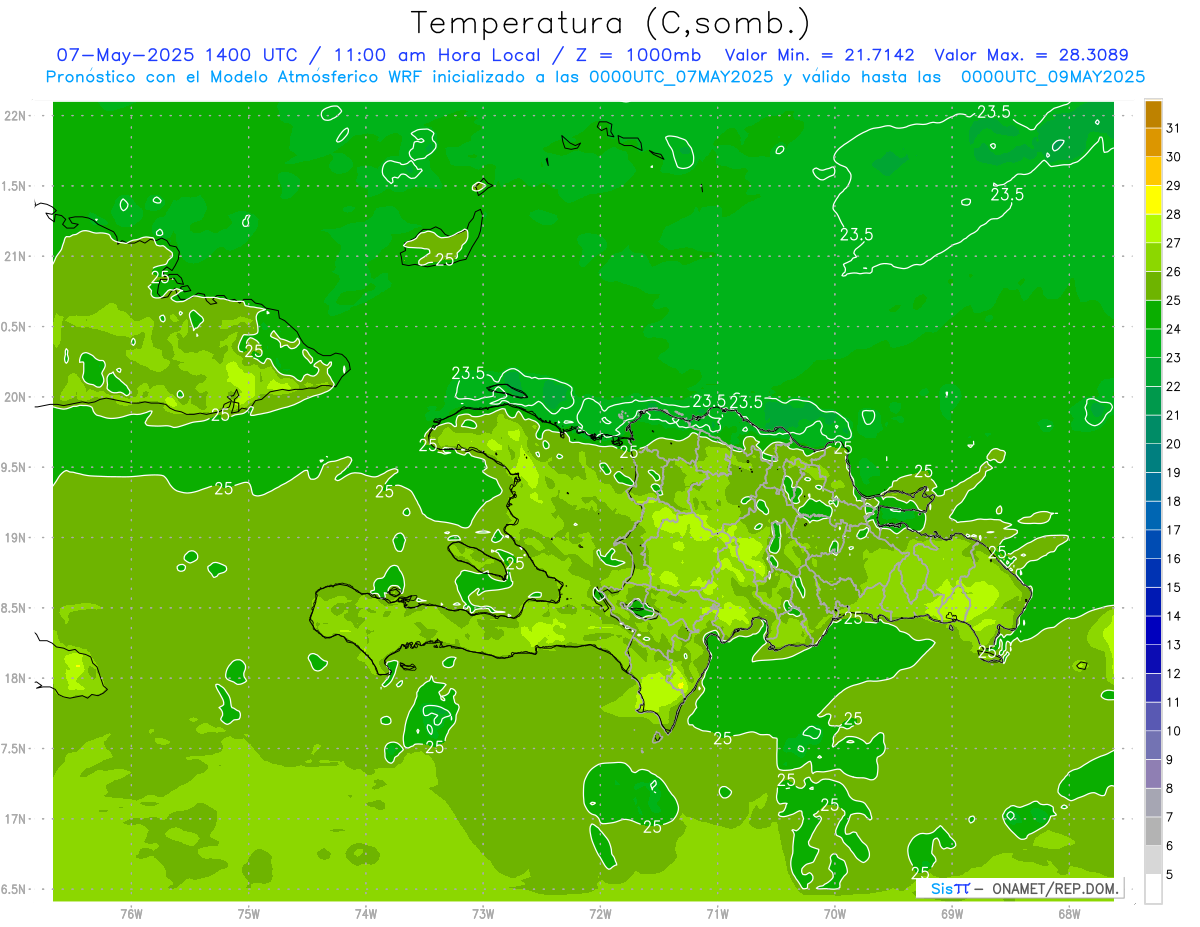The image size is (1200, 927).
Task: Click the lime green color bar segment between 27 and 28
Action: 1153,228
